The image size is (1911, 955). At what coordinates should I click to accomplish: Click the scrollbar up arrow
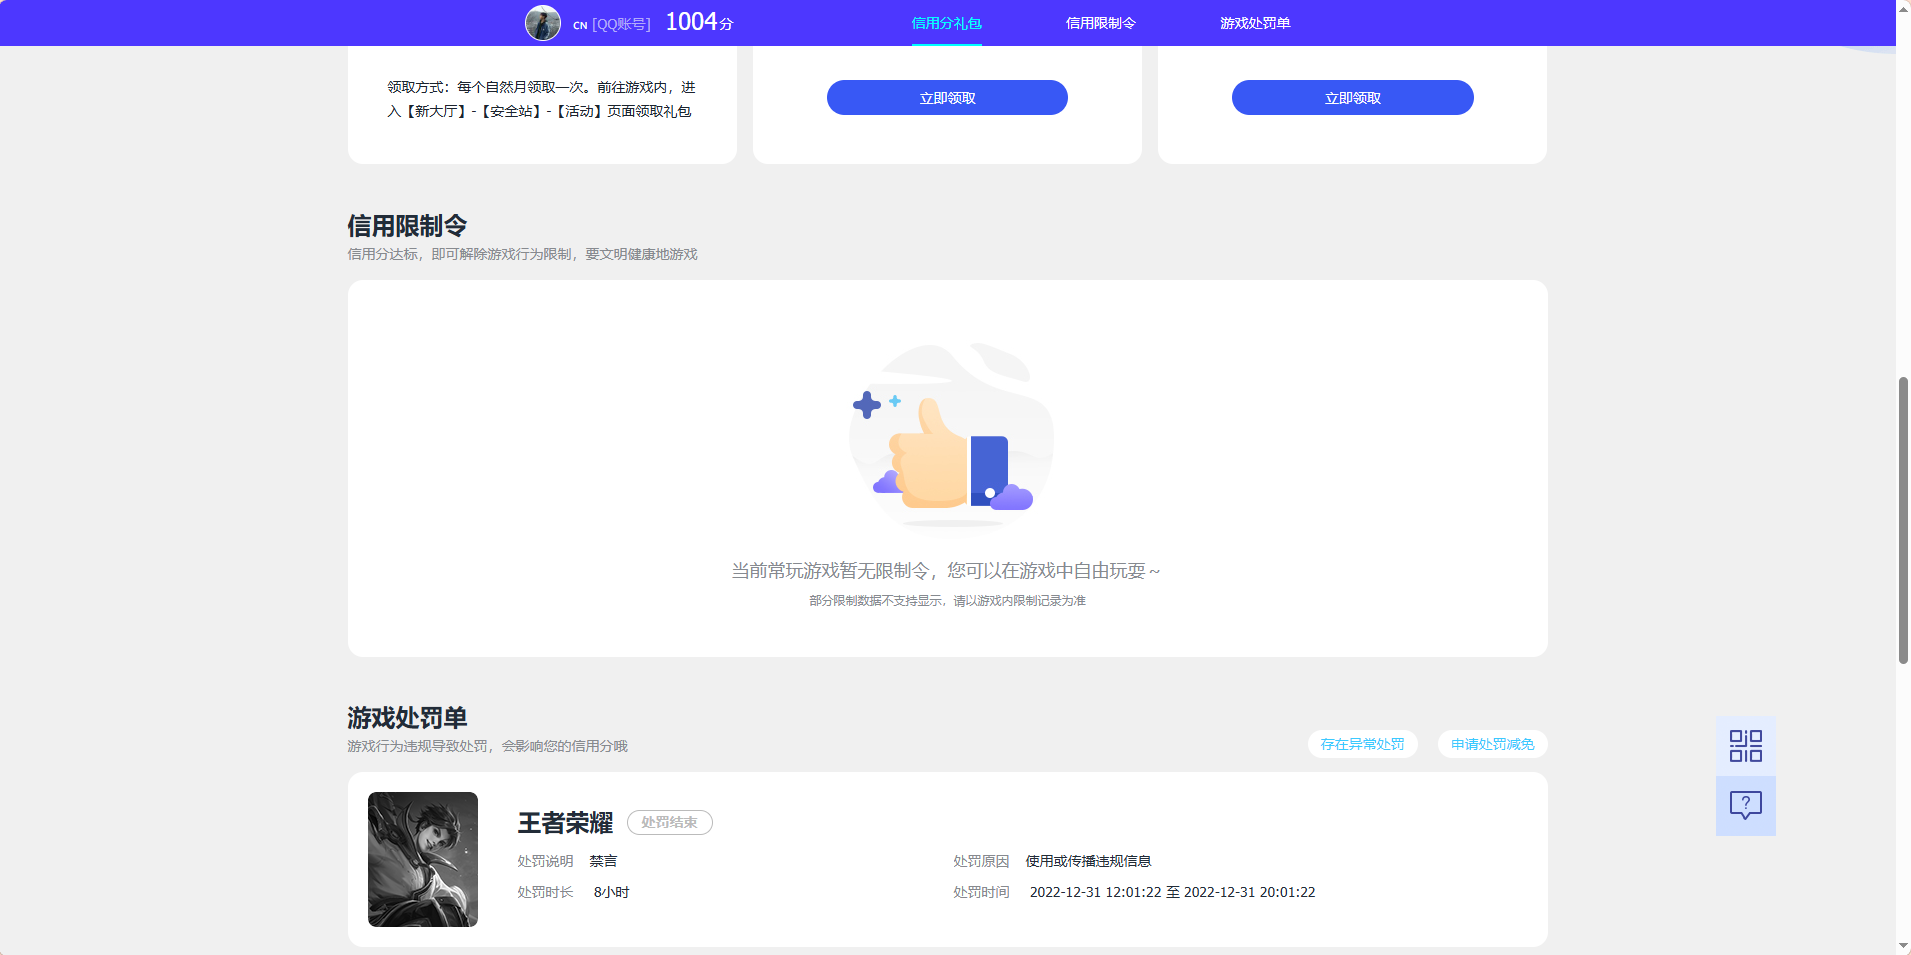(1901, 8)
